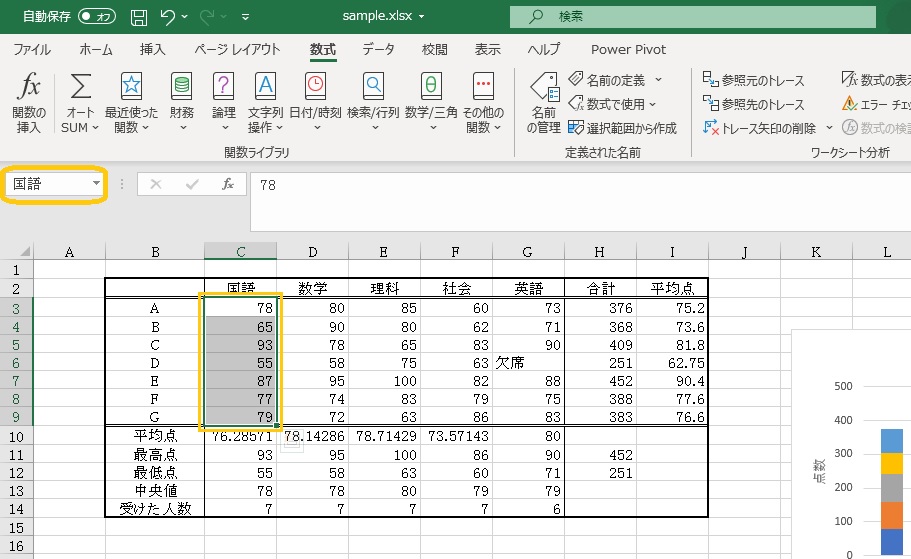Click Trace Precedents (参照元のトレース)
The height and width of the screenshot is (559, 911).
tap(753, 80)
